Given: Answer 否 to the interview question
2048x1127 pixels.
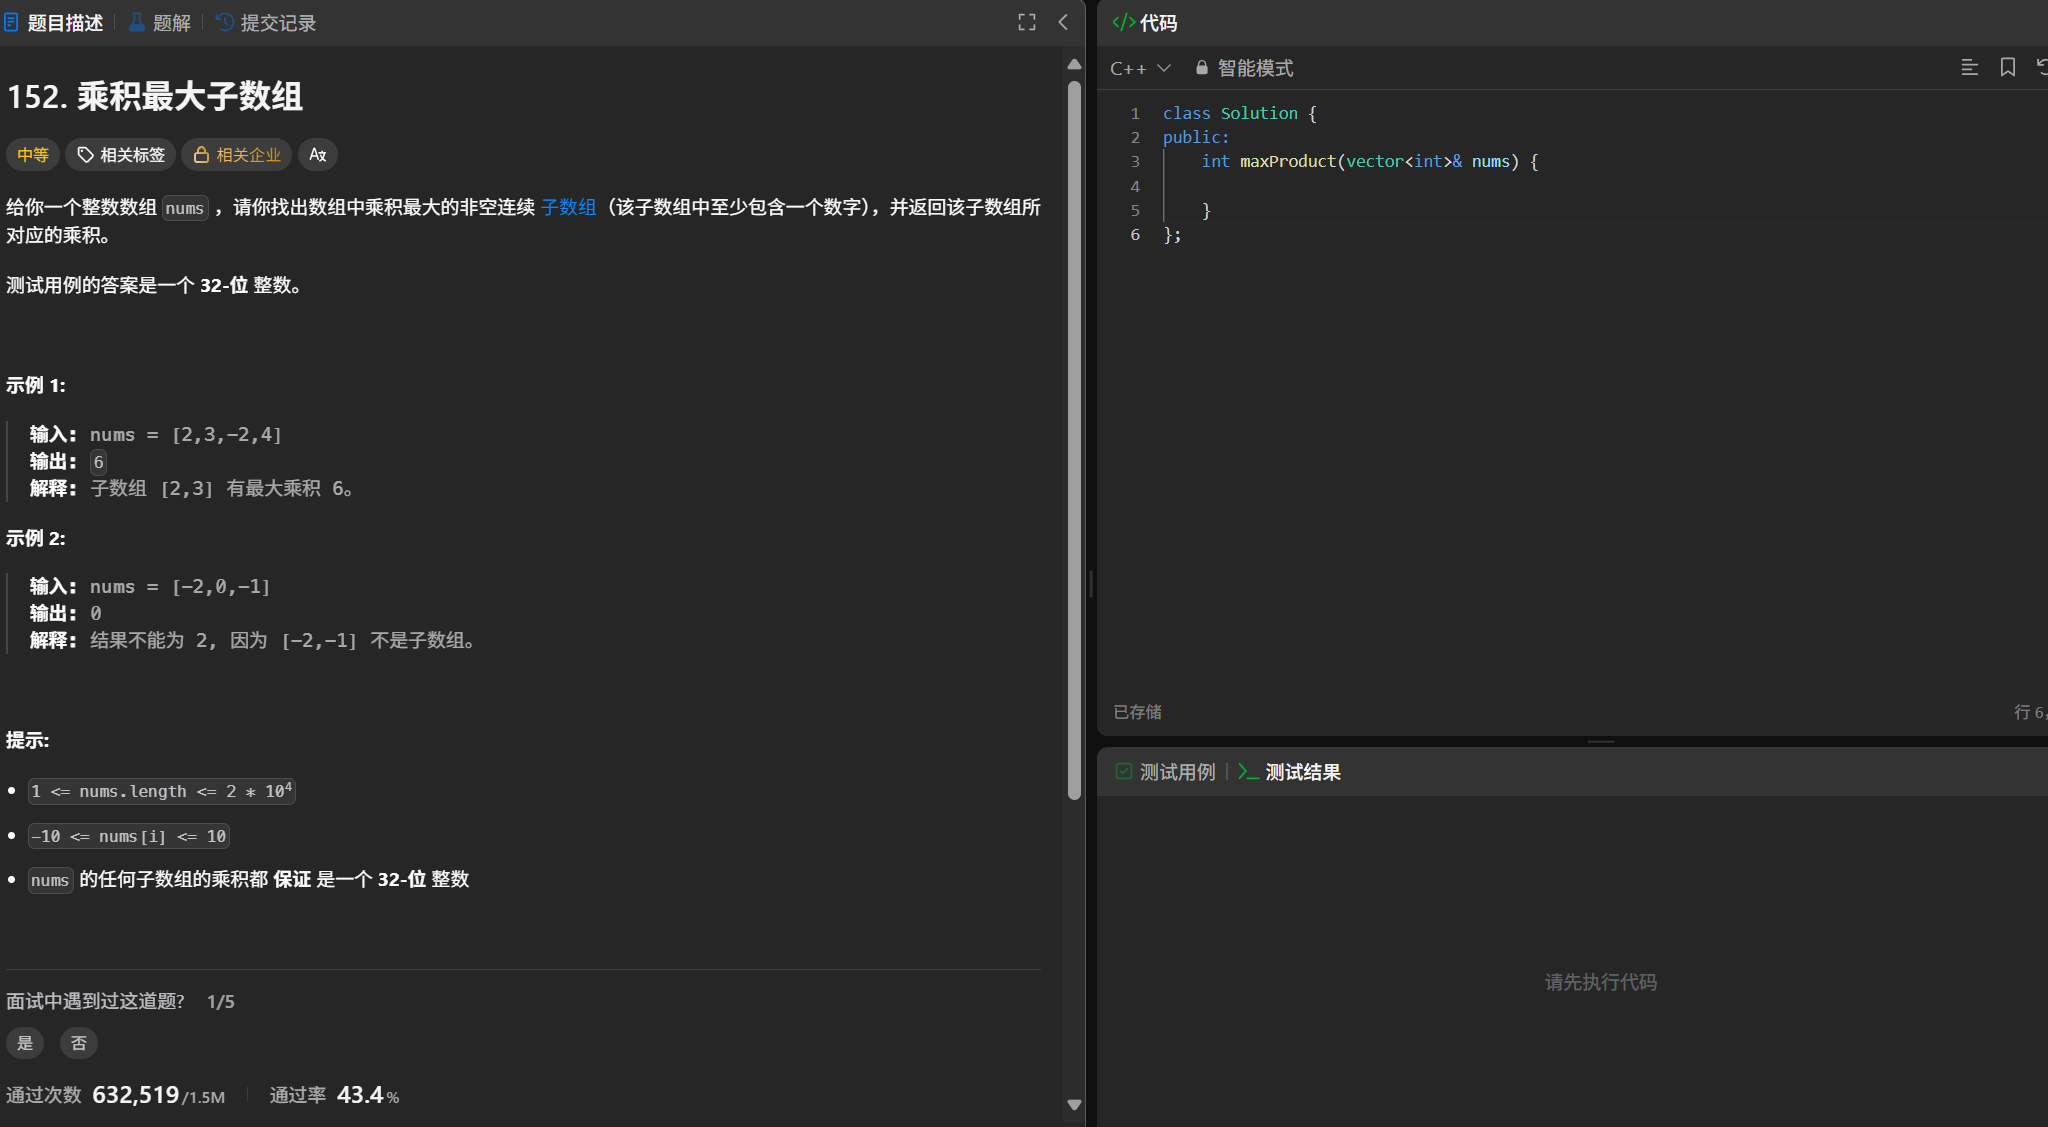Looking at the screenshot, I should tap(79, 1043).
